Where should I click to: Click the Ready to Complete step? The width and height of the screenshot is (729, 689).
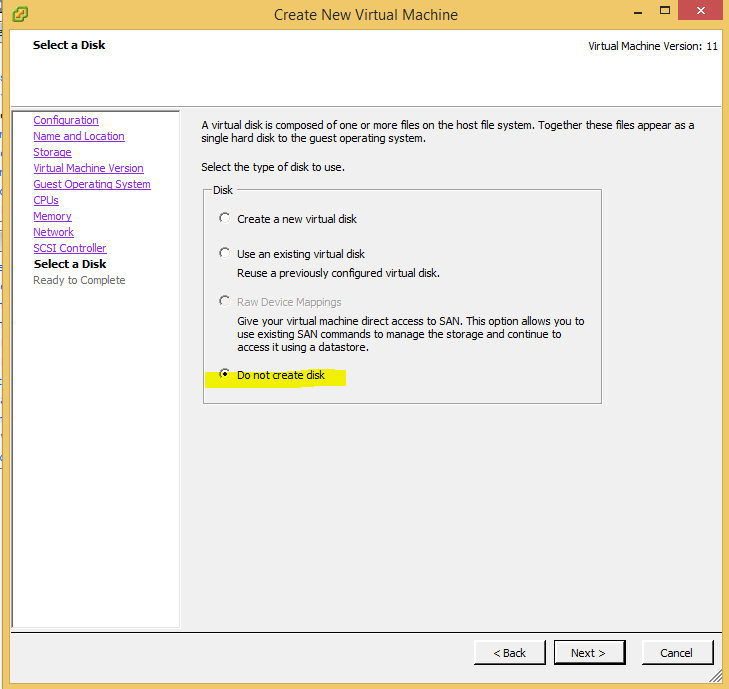pyautogui.click(x=79, y=280)
